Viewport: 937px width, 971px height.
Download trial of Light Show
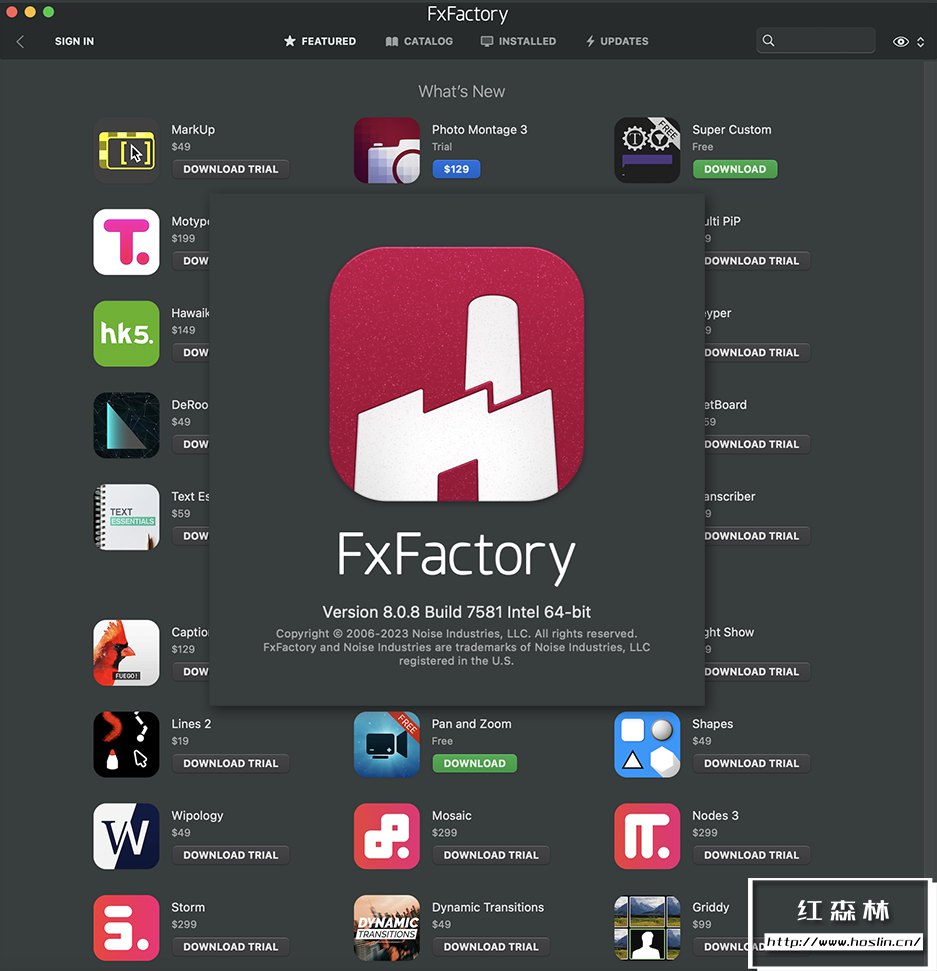pos(757,672)
